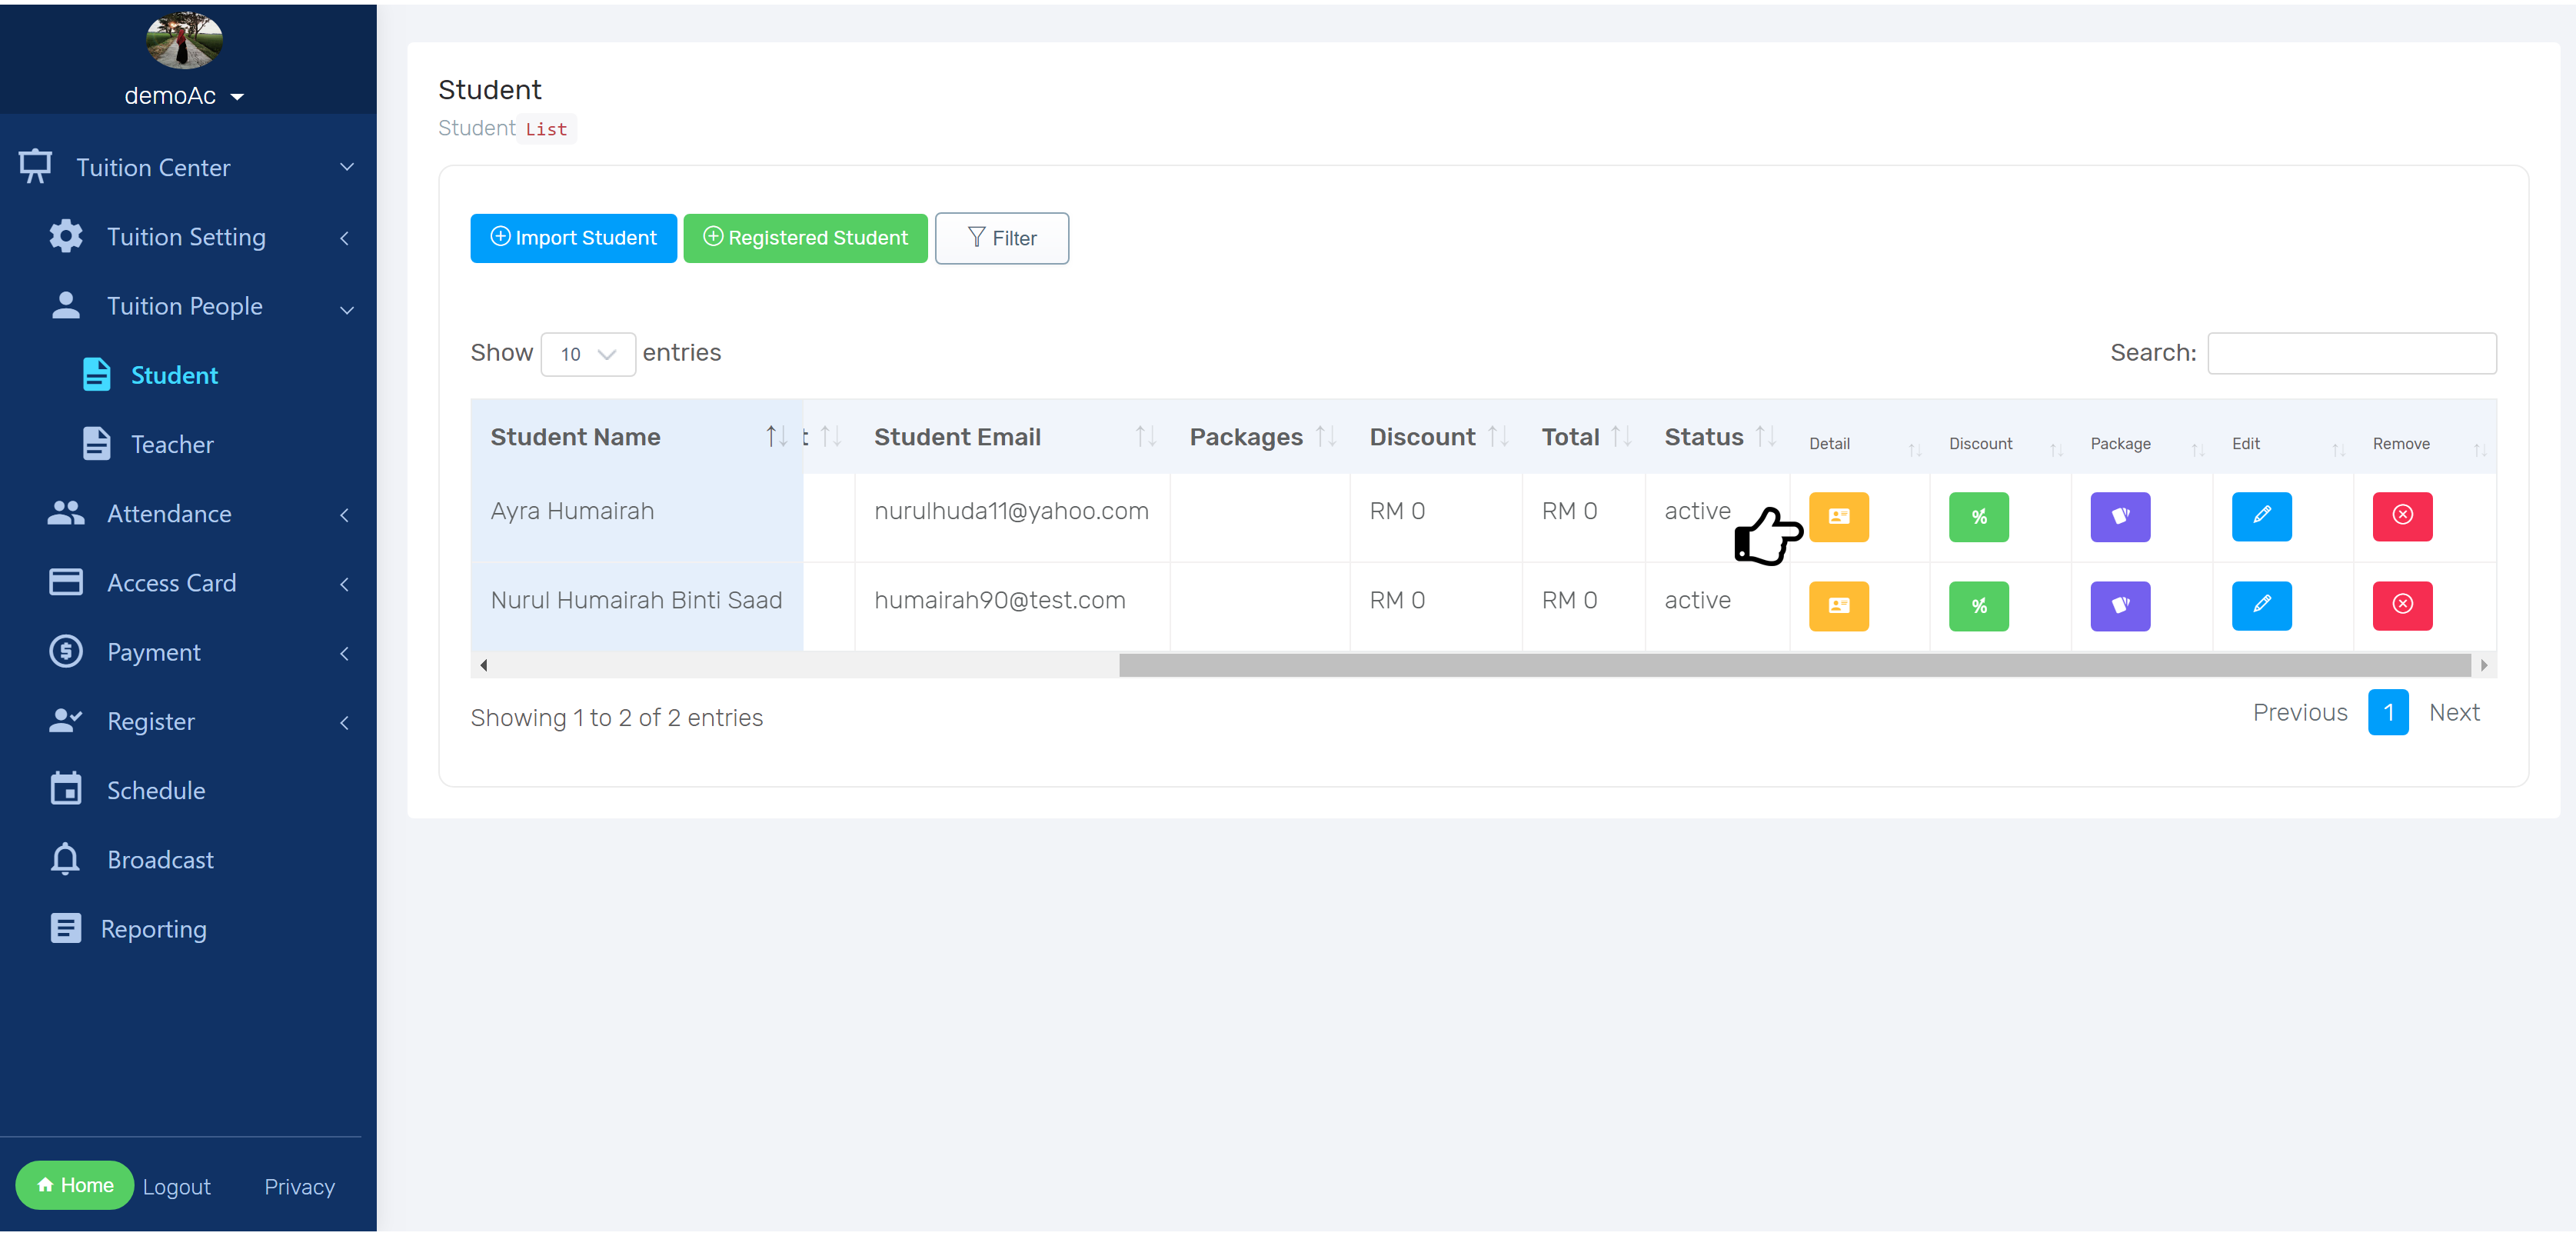Sort by the Student Name column
The height and width of the screenshot is (1236, 2576).
point(637,437)
